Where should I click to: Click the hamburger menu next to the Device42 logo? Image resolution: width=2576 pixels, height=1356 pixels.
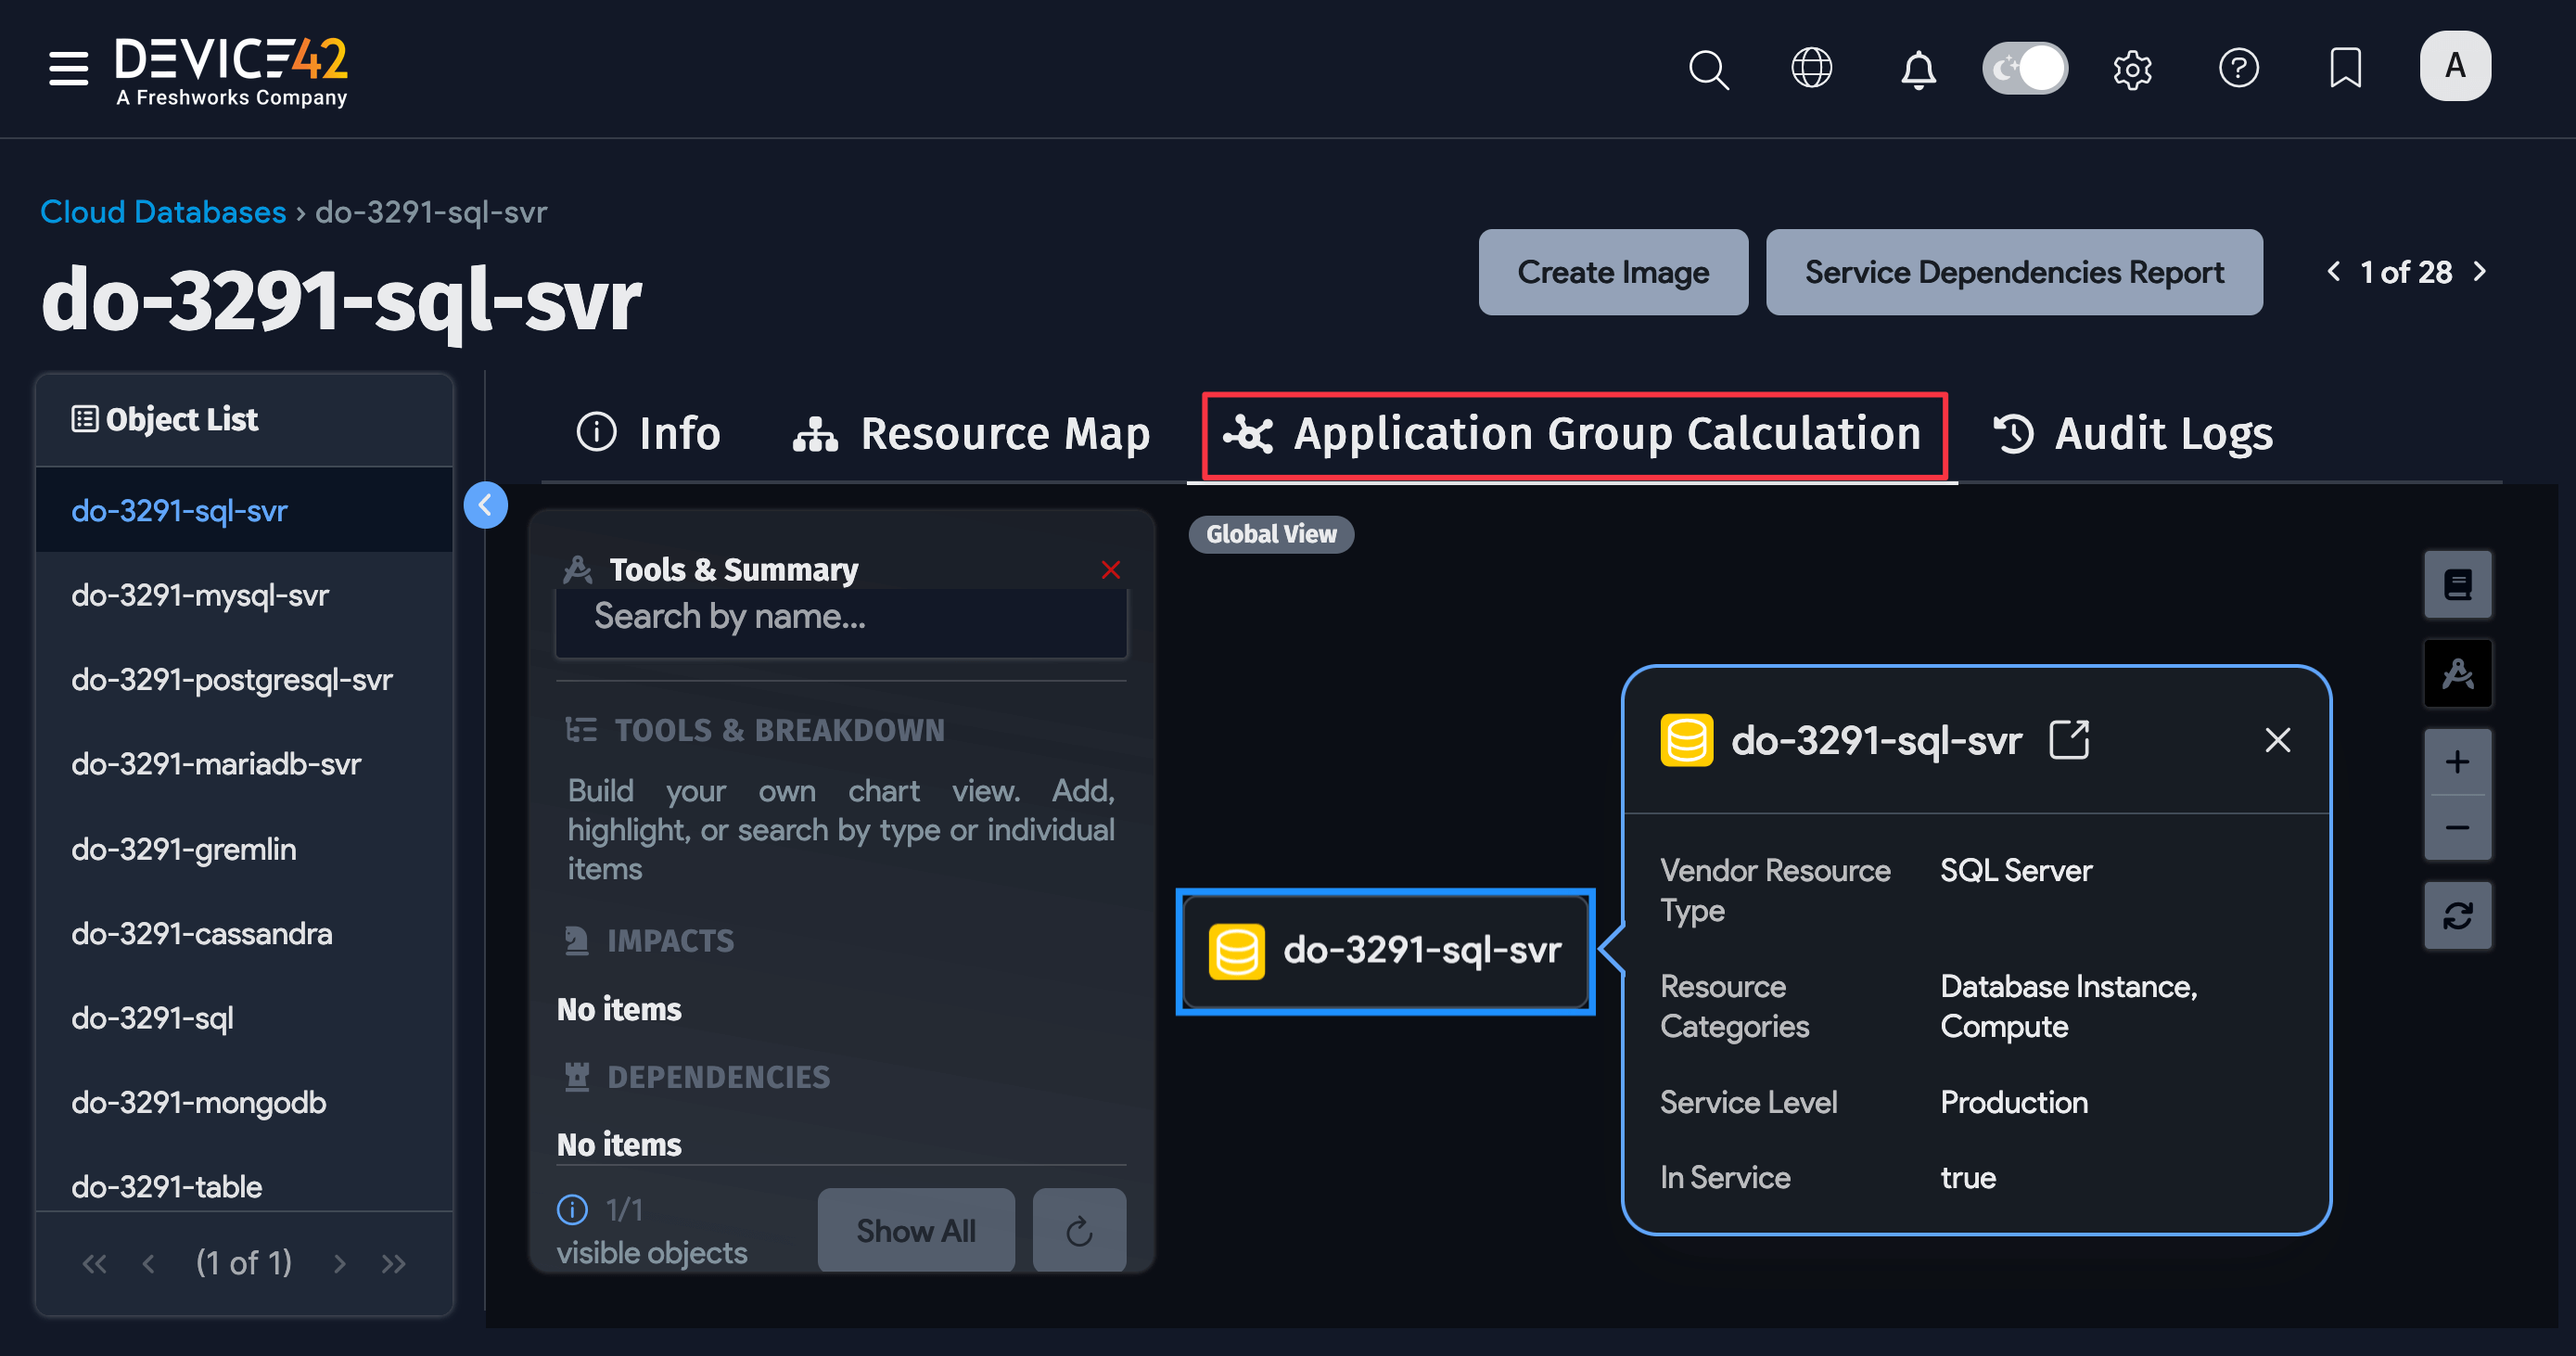(67, 68)
